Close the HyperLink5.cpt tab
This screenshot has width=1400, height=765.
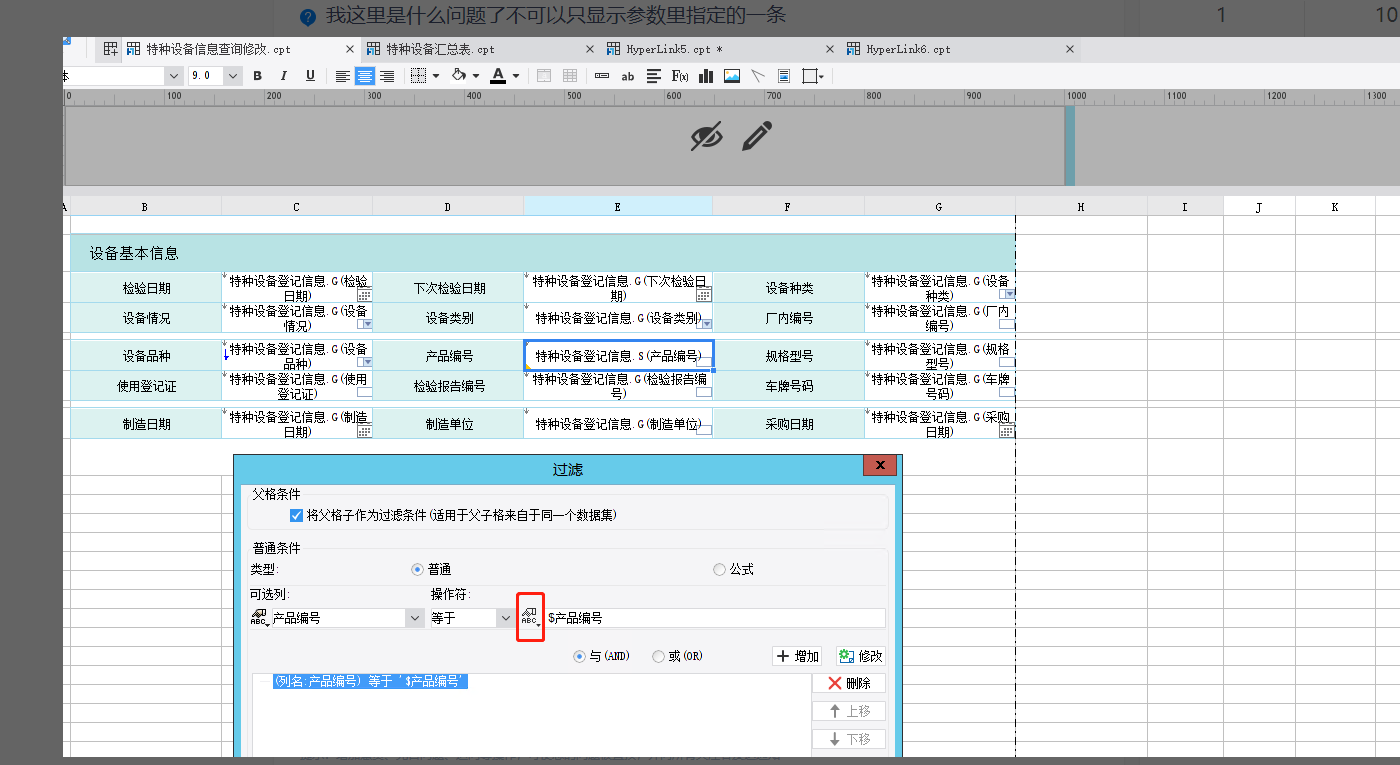click(x=829, y=49)
